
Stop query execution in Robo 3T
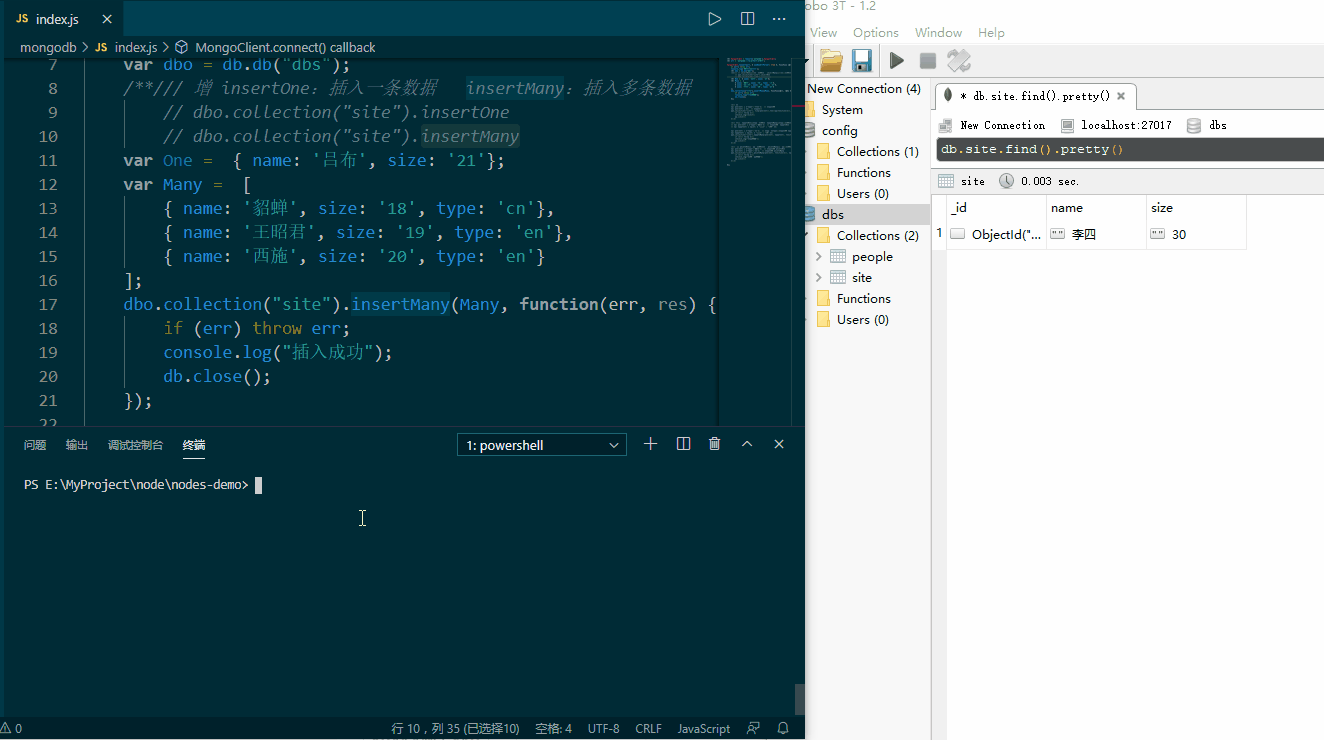tap(929, 60)
